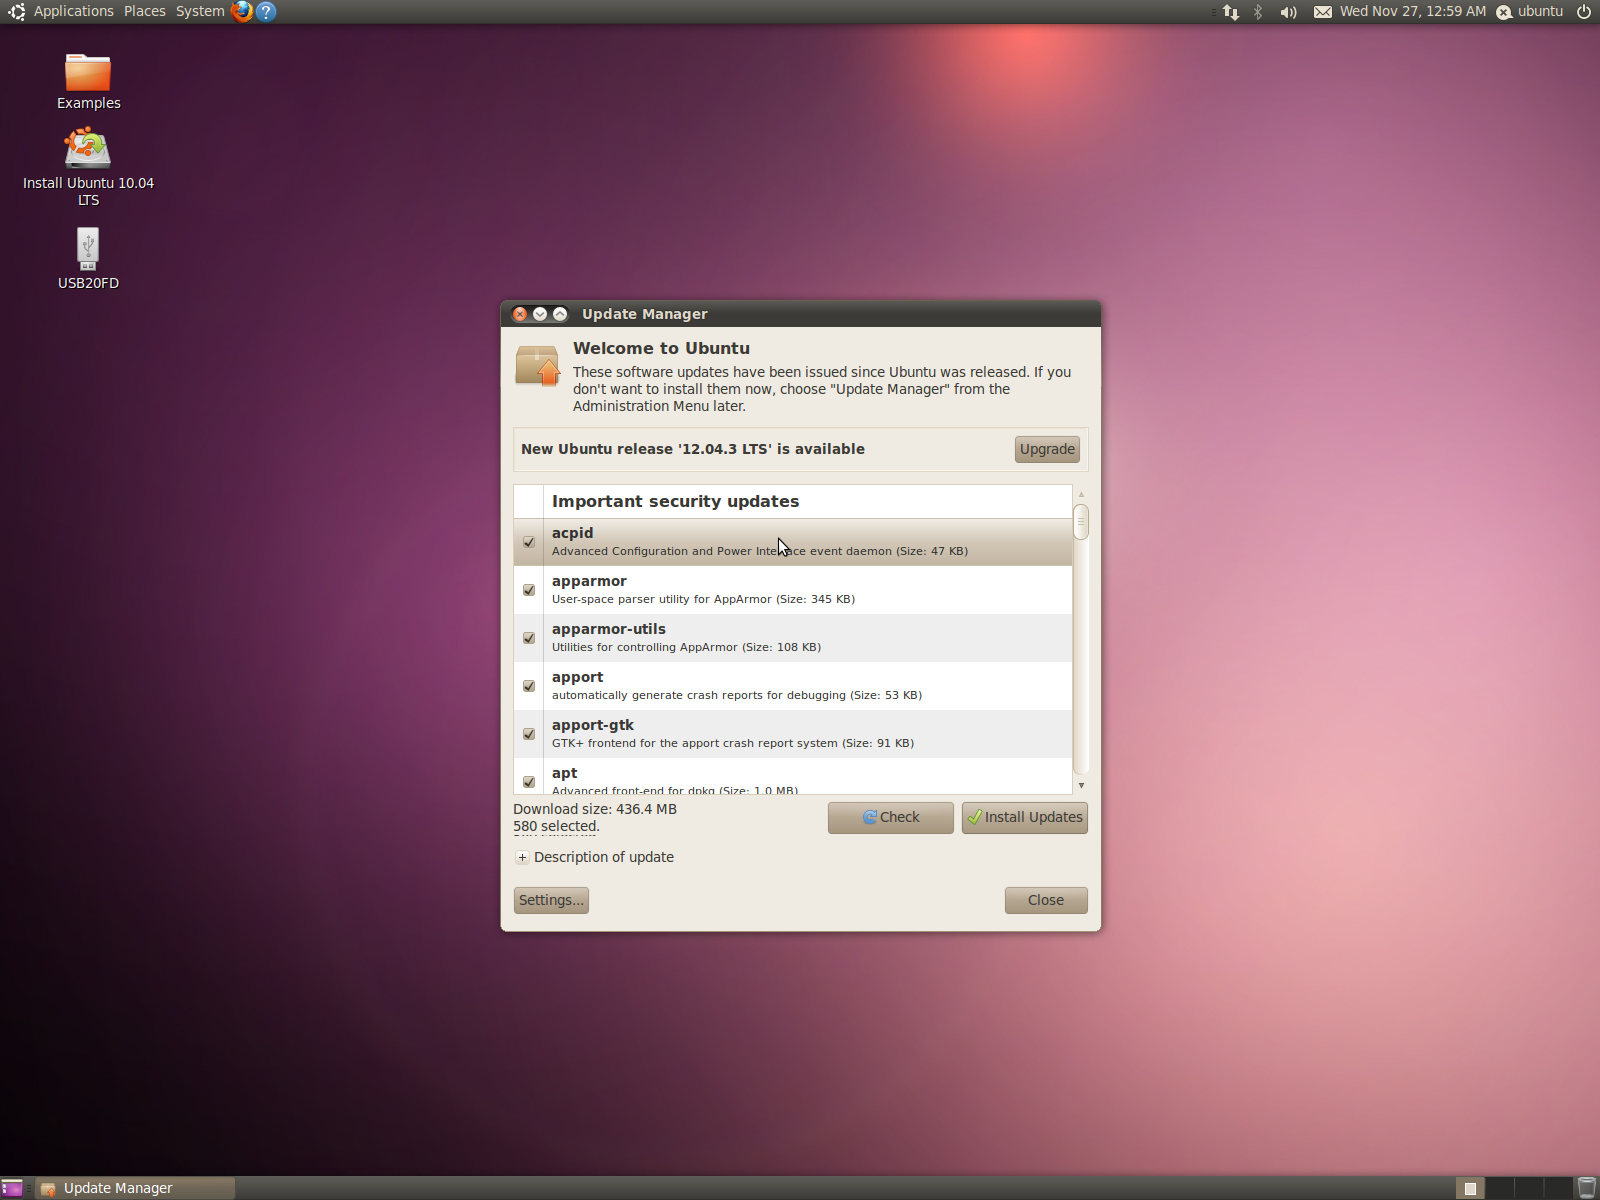Uncheck the acpid update checkbox

coord(529,542)
